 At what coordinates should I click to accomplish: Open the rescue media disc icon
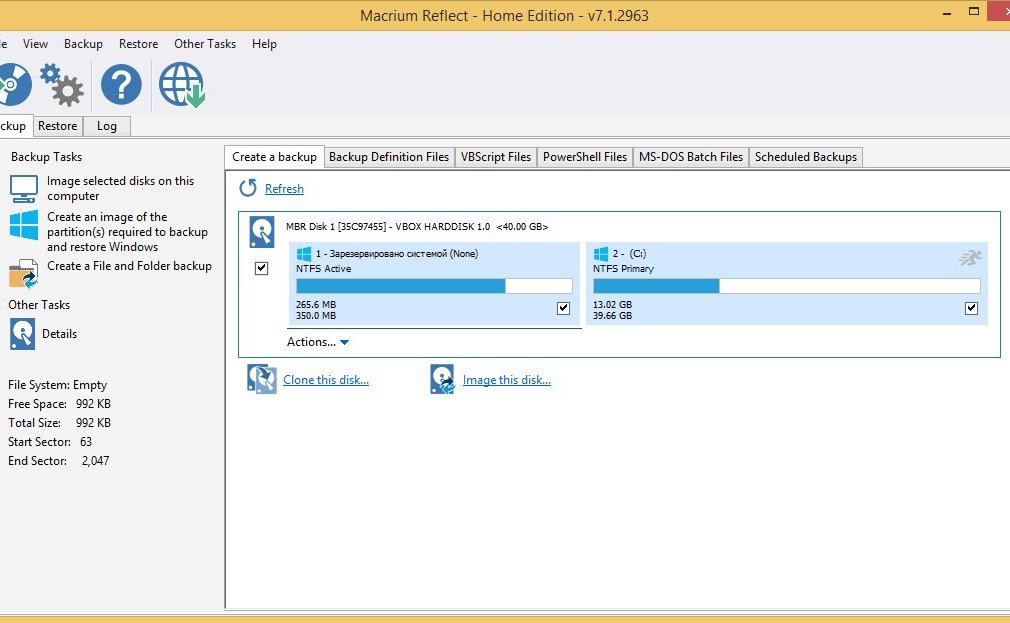point(14,84)
